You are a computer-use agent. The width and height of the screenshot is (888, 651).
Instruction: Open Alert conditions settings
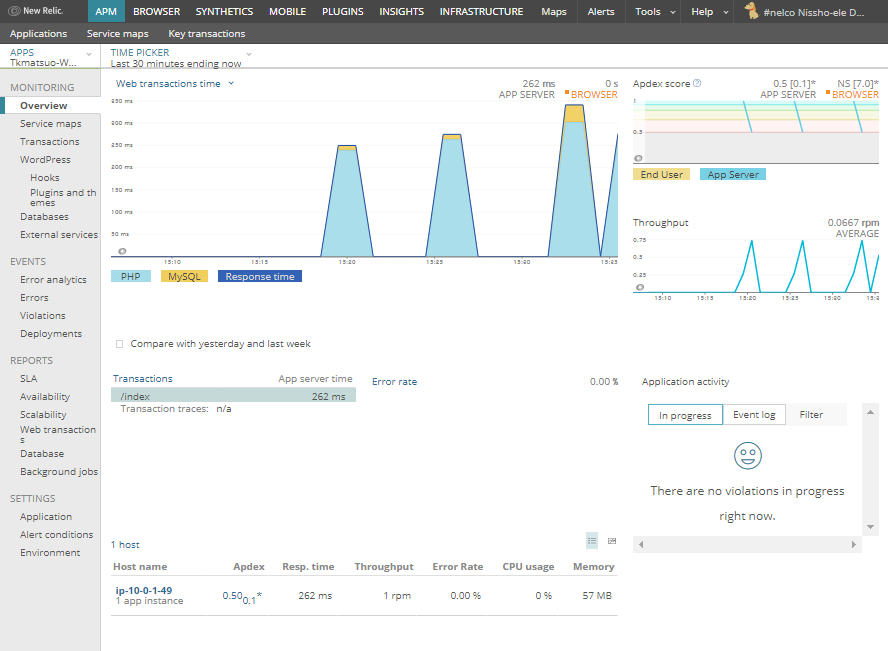click(57, 535)
